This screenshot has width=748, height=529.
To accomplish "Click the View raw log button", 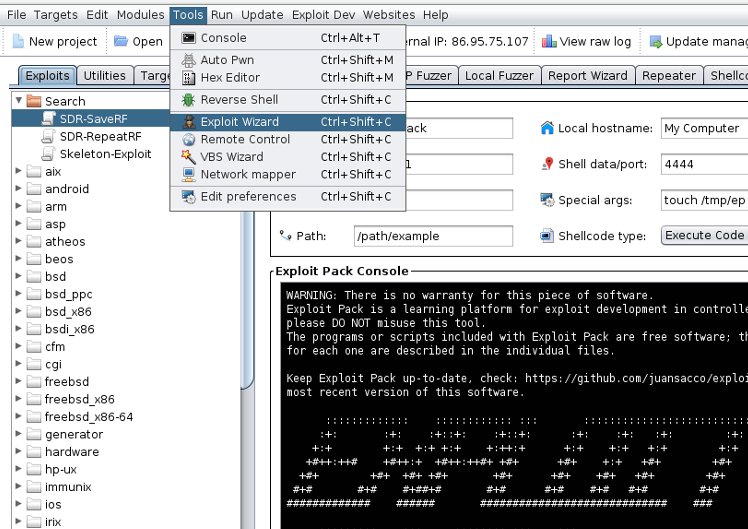I will click(x=587, y=41).
